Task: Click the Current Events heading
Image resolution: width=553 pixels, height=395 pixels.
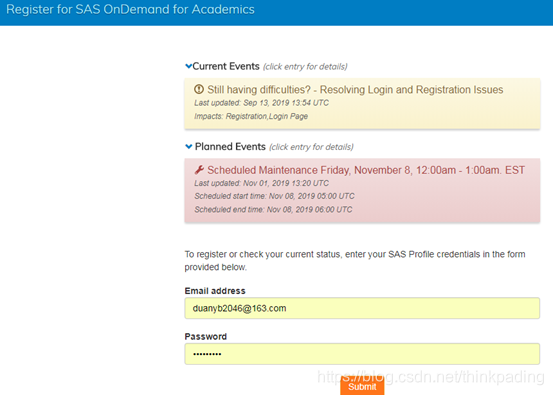Action: 226,66
